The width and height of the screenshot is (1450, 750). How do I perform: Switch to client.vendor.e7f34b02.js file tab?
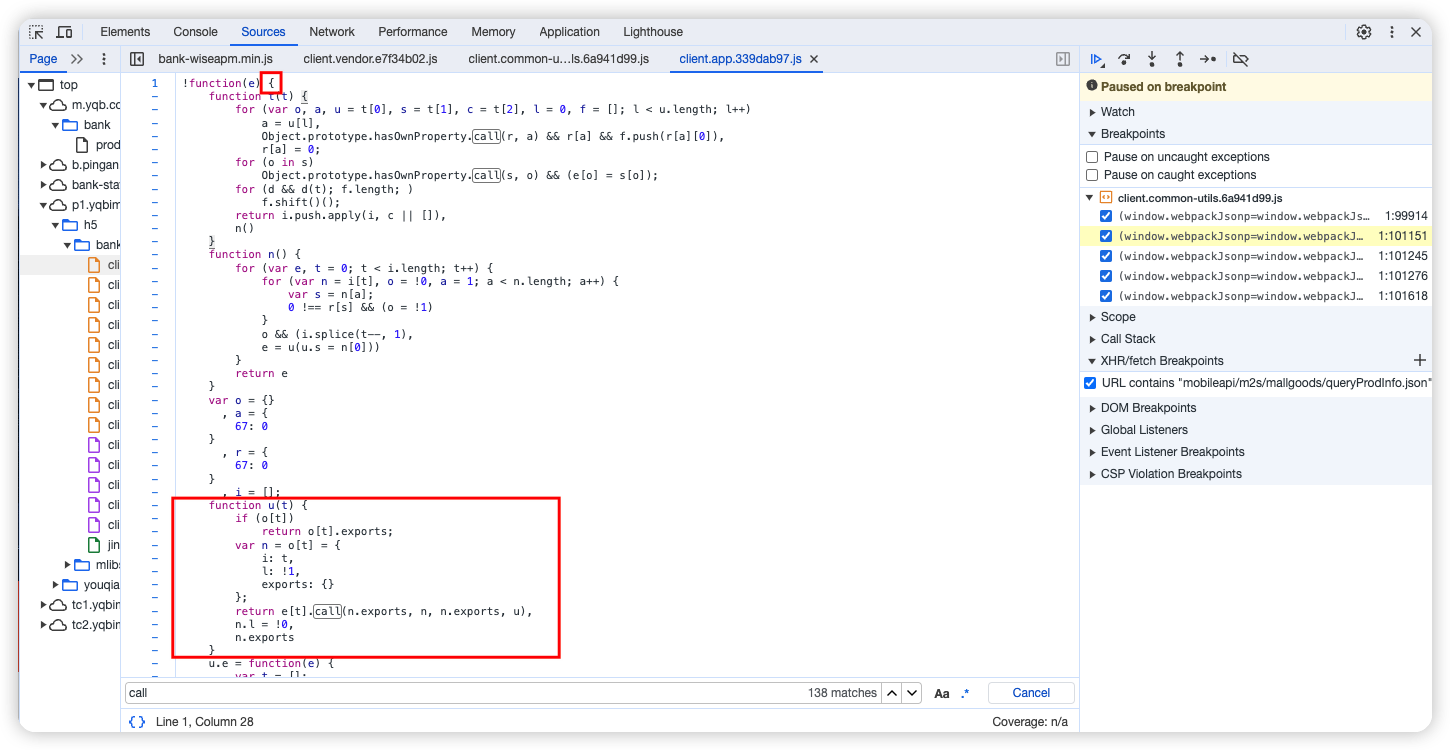click(370, 59)
